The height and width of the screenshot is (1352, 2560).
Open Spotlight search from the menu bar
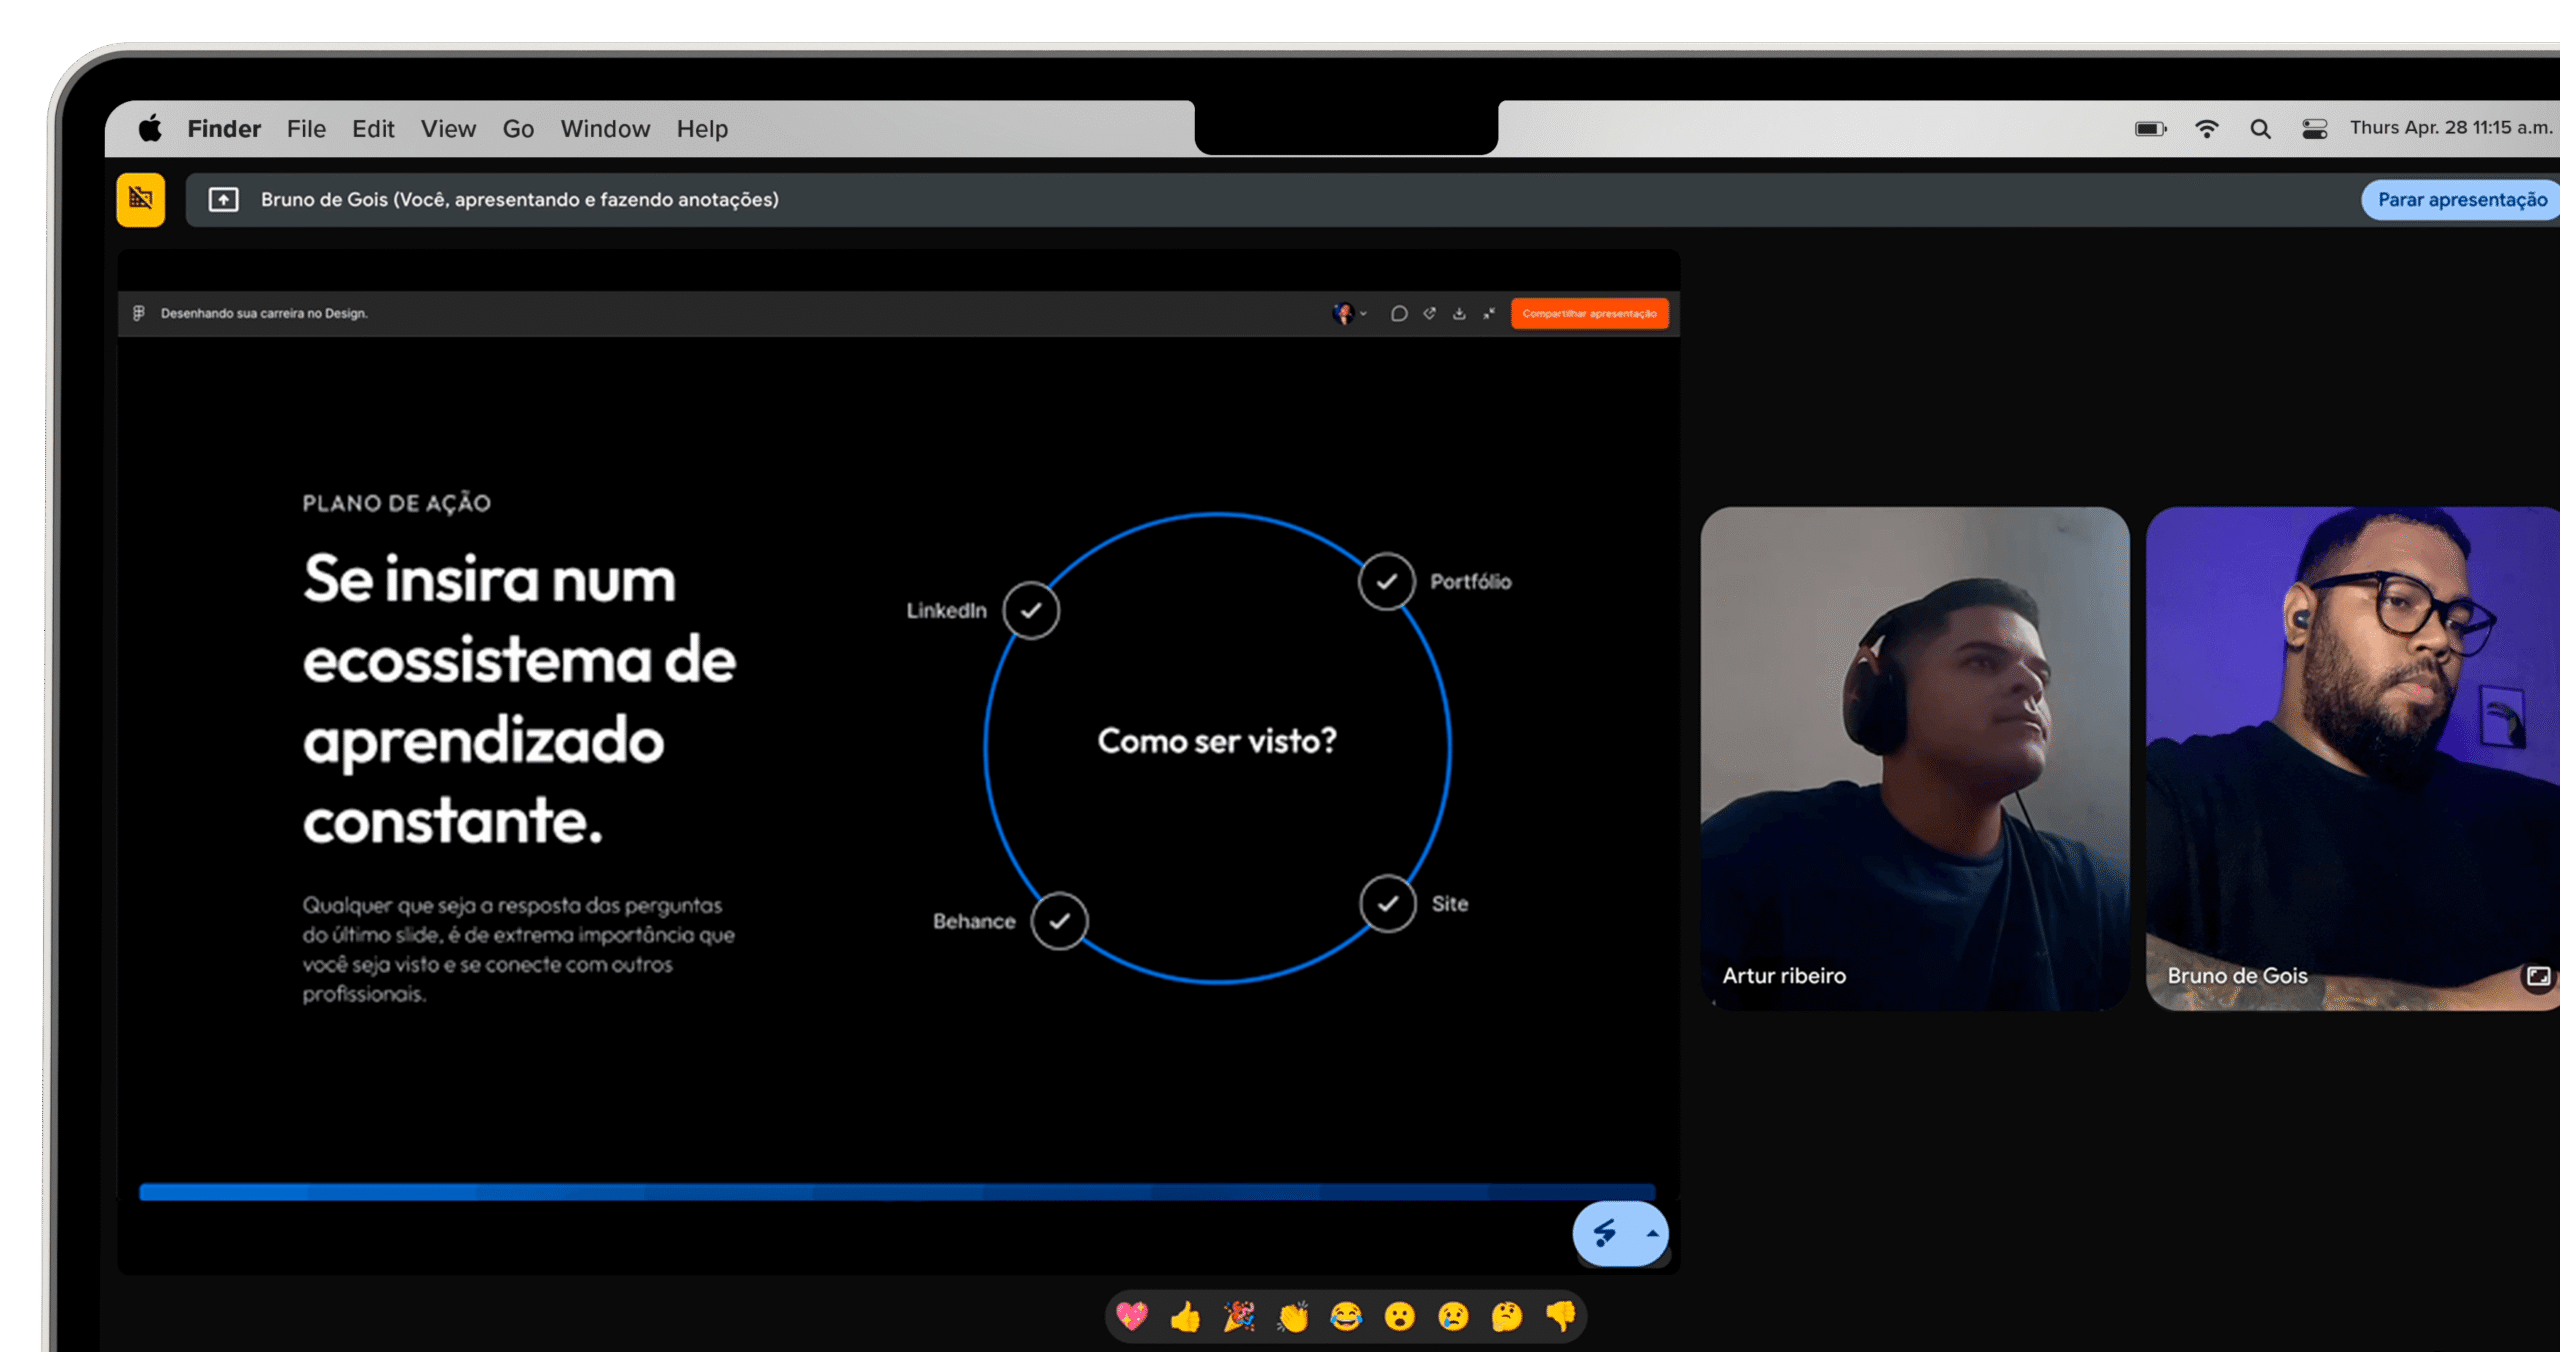tap(2260, 128)
